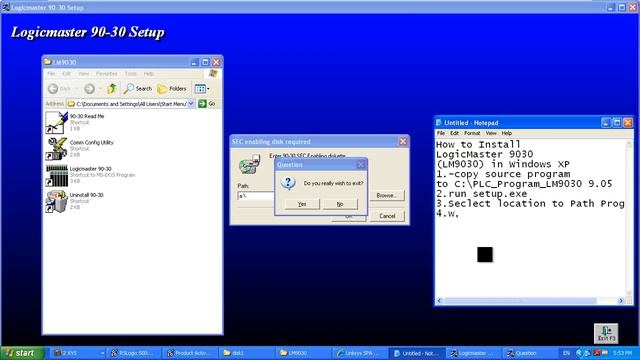Click the Exit F3 button in setup screen
This screenshot has height=360, width=640.
pyautogui.click(x=606, y=333)
